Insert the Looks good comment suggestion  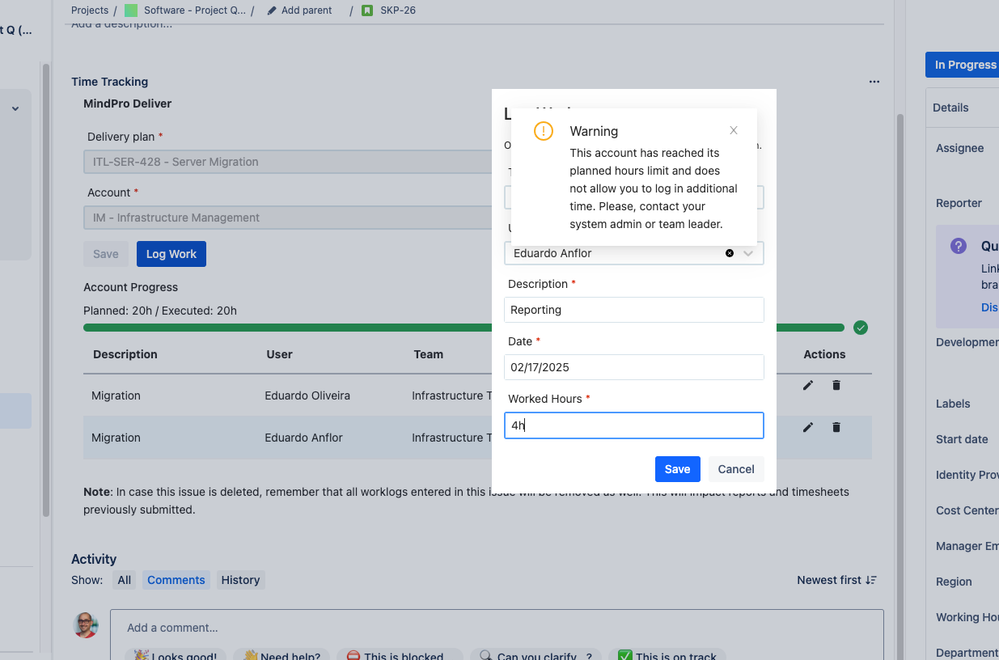[175, 655]
